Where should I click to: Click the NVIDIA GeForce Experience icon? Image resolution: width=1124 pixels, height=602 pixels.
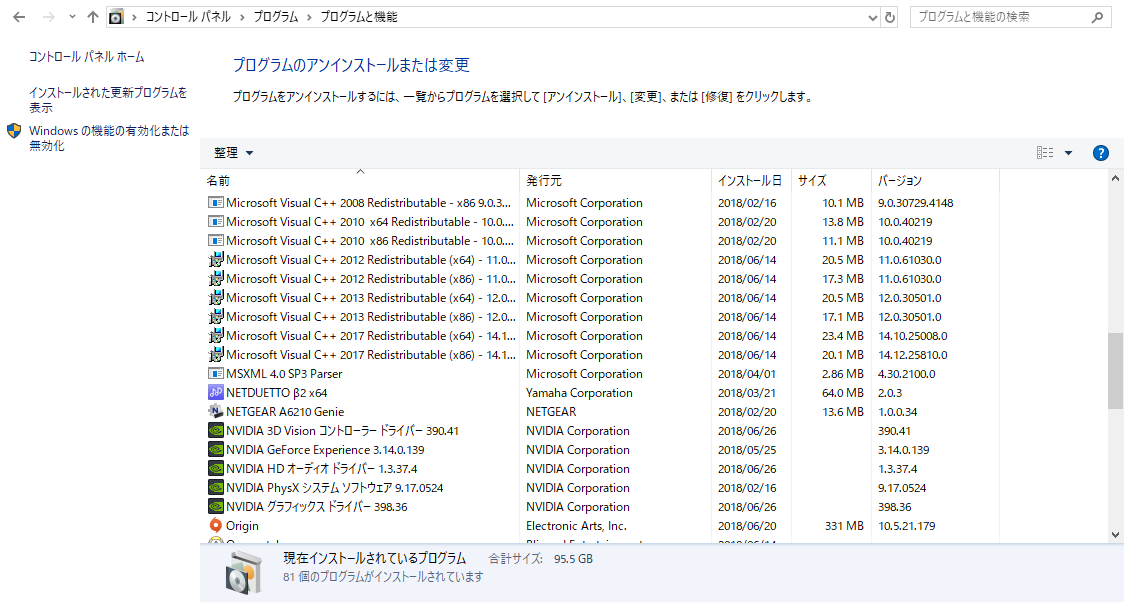tap(215, 450)
